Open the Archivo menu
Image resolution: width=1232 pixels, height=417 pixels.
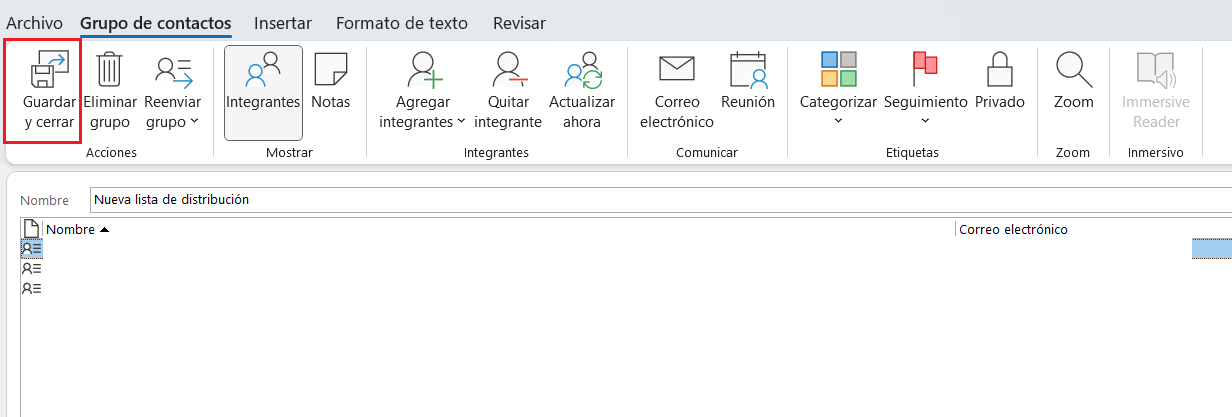(35, 23)
